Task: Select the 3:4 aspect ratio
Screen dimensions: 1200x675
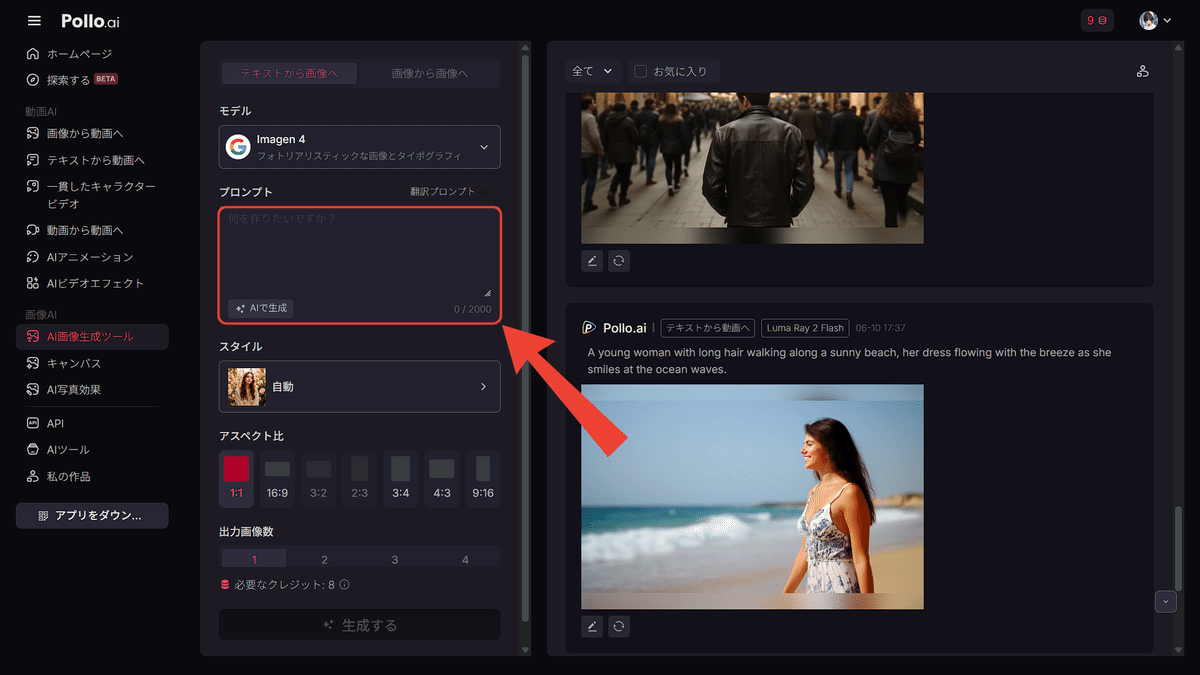Action: click(401, 477)
